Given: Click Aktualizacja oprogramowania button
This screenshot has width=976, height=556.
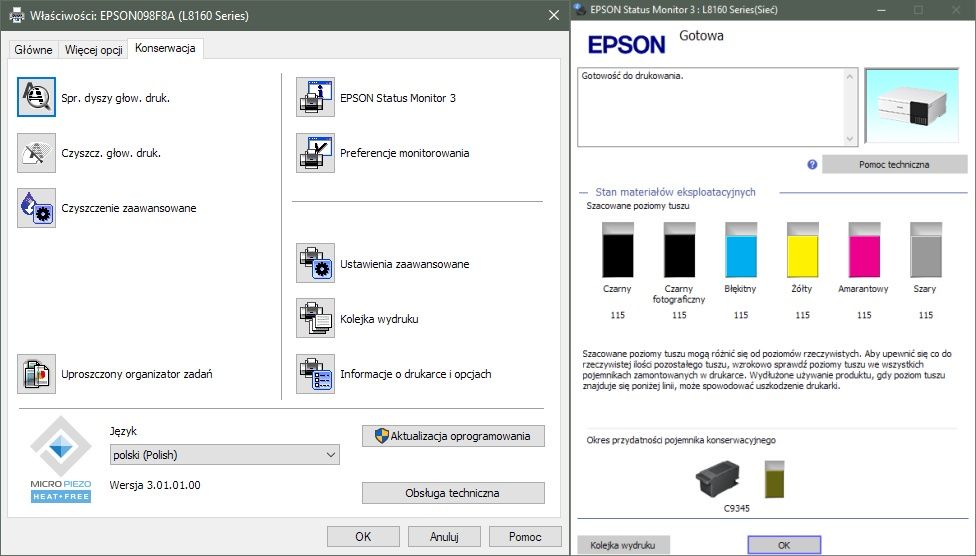Looking at the screenshot, I should [453, 436].
